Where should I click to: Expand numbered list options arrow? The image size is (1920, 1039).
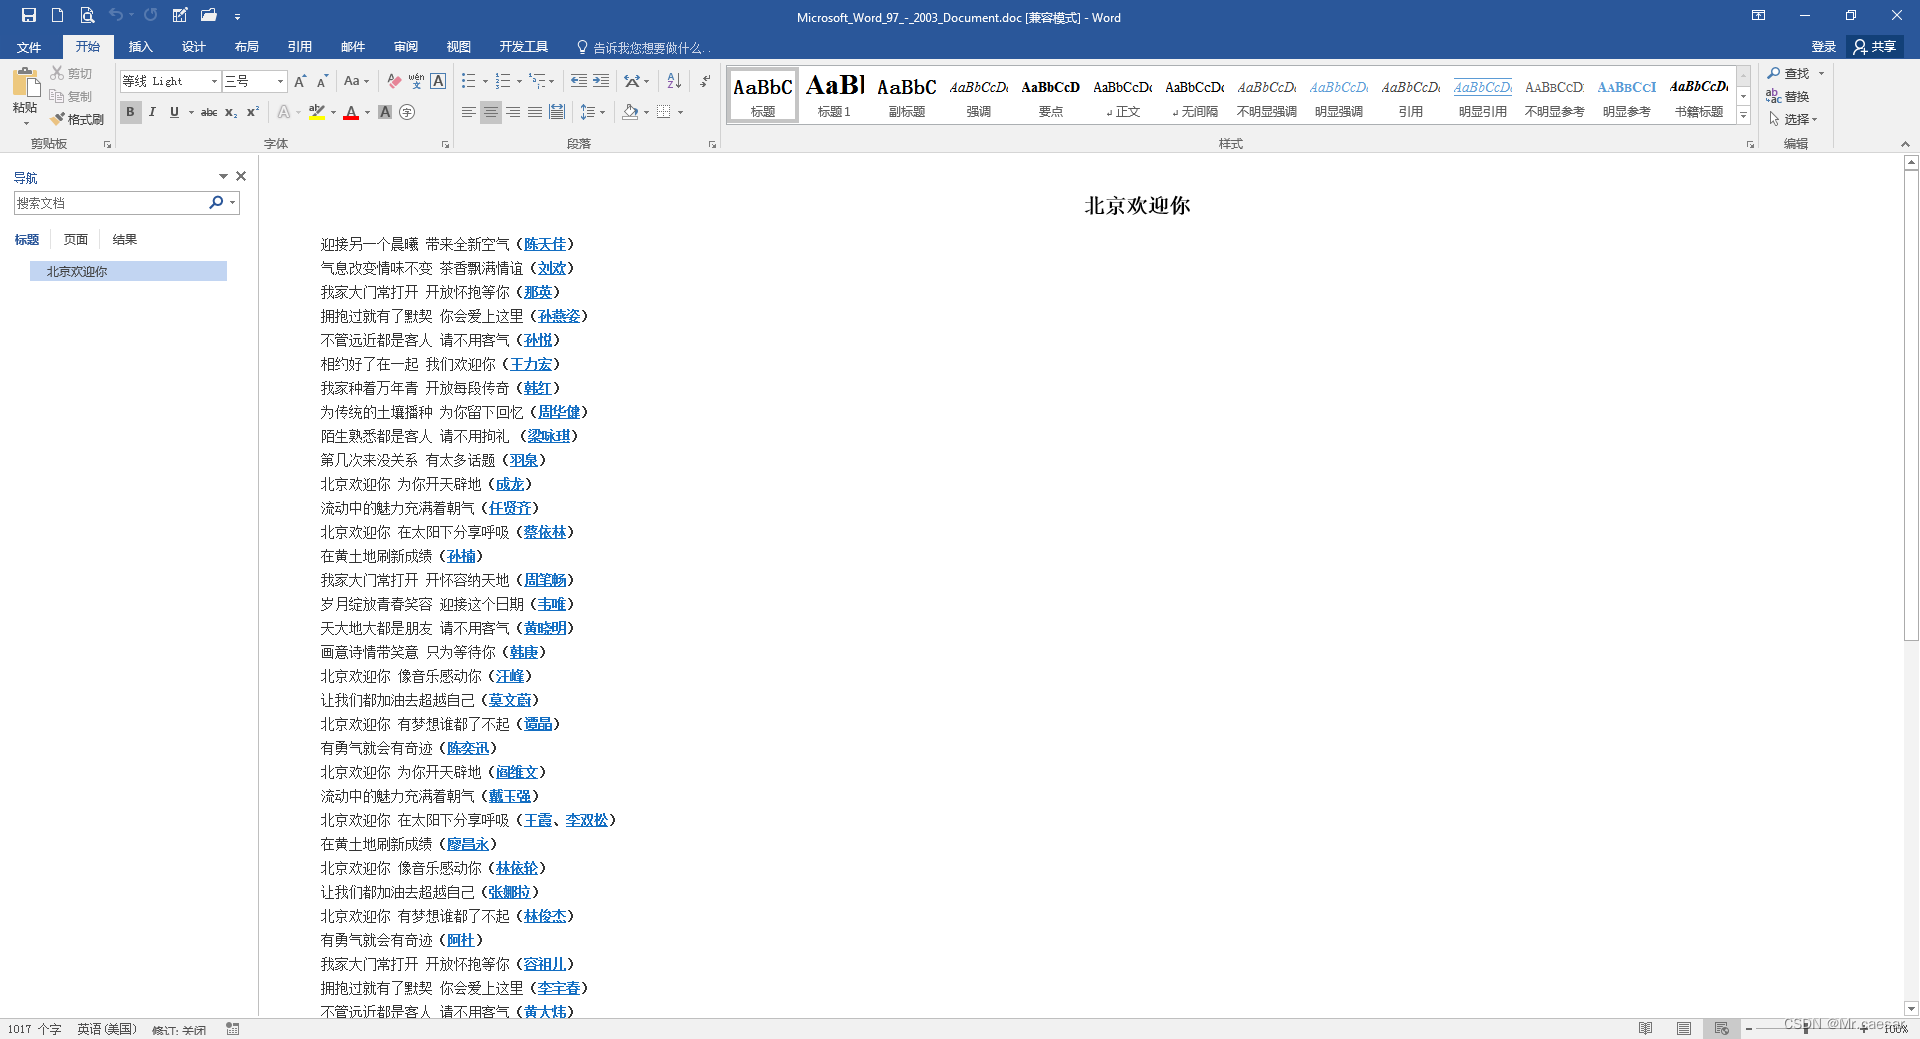click(x=520, y=81)
